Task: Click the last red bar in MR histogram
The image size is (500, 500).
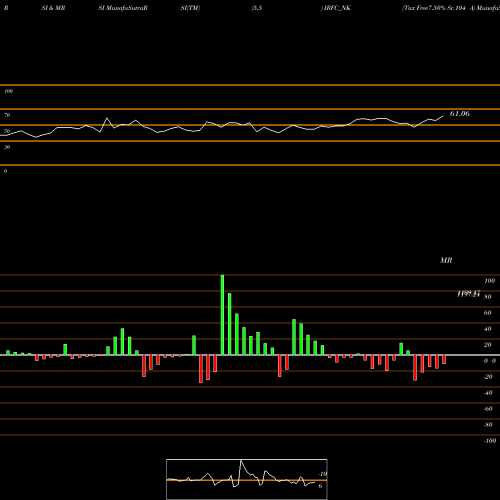Action: point(444,359)
